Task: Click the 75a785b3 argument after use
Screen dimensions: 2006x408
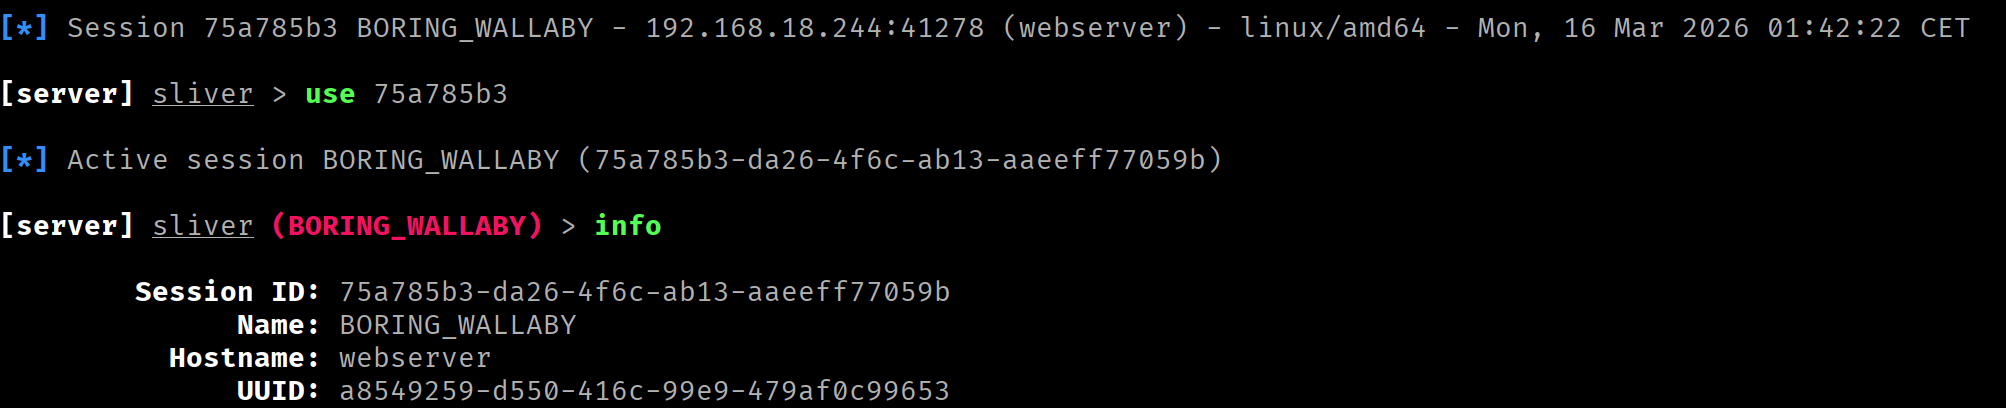Action: click(440, 94)
